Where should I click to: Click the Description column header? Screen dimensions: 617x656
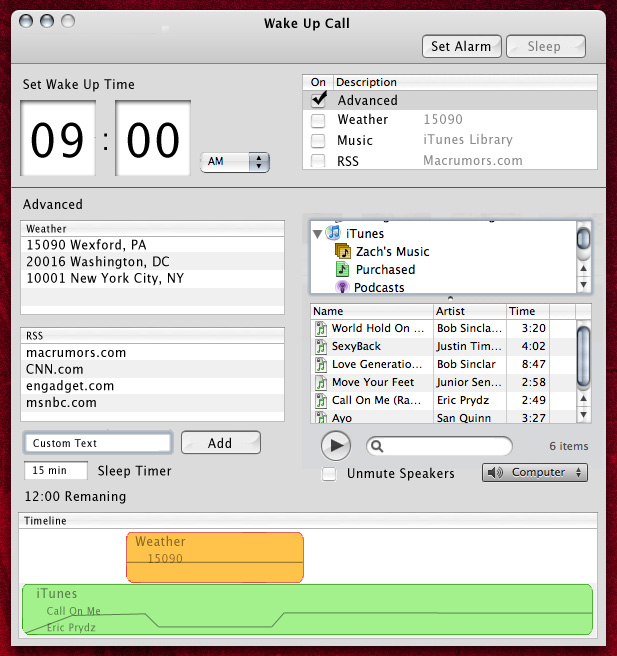[x=465, y=82]
